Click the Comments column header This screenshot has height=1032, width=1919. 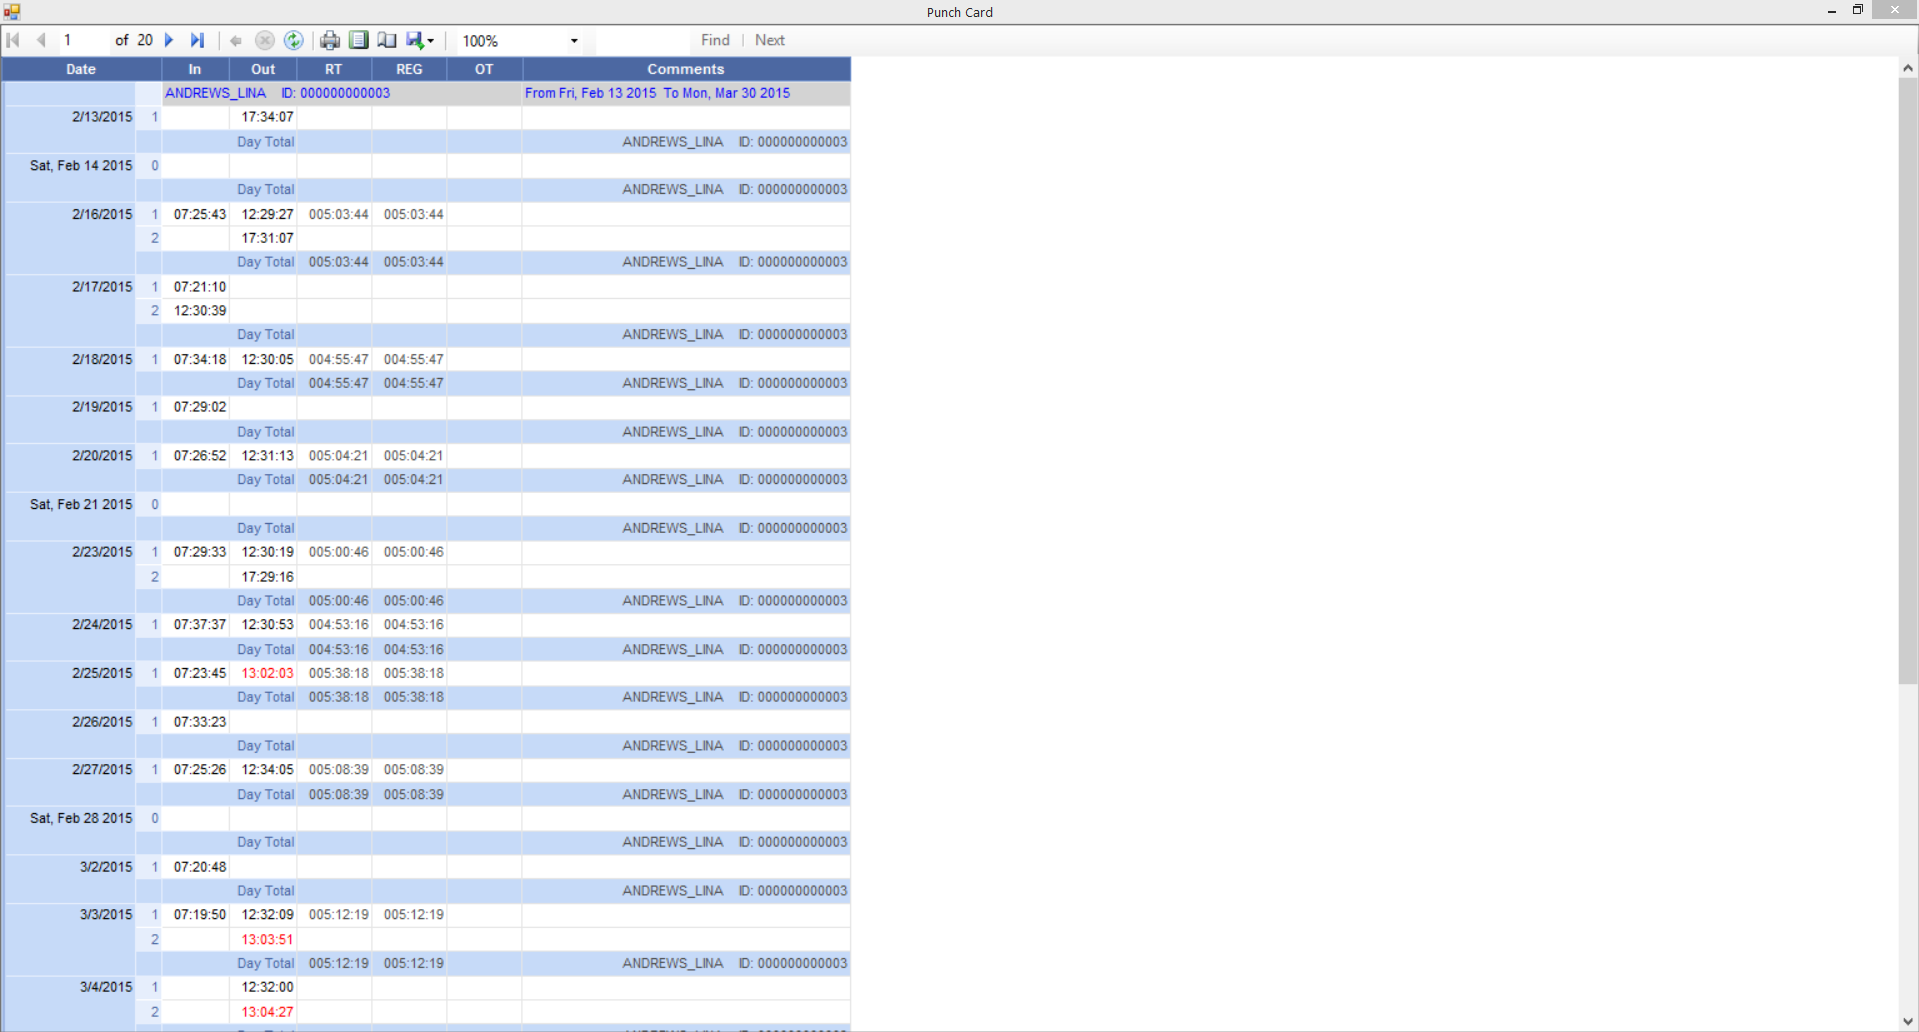pos(685,69)
